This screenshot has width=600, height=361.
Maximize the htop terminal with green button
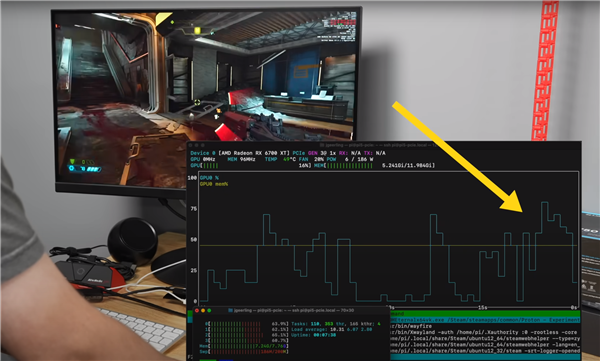pos(209,310)
